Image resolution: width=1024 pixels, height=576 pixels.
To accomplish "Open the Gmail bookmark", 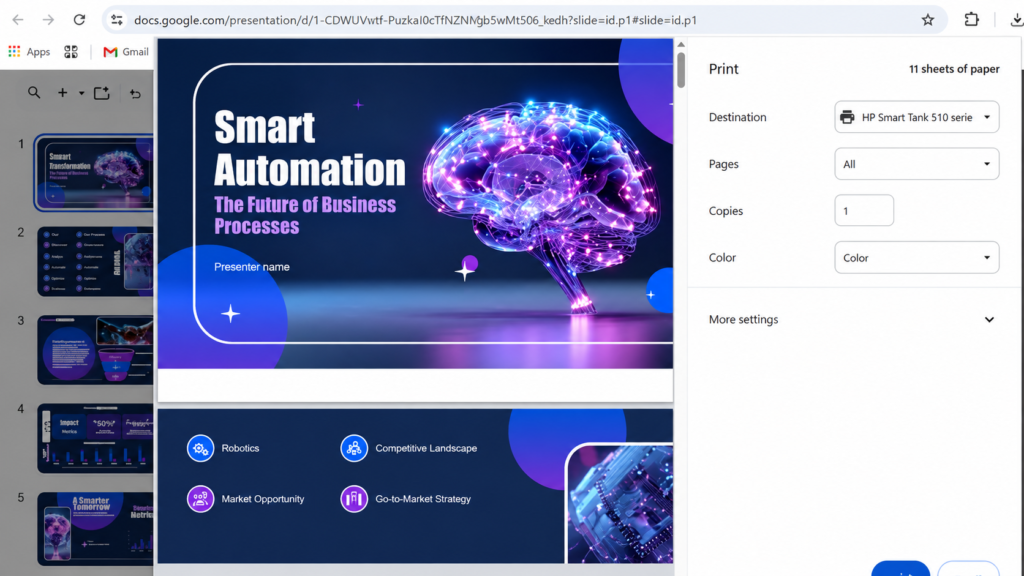I will click(x=126, y=52).
